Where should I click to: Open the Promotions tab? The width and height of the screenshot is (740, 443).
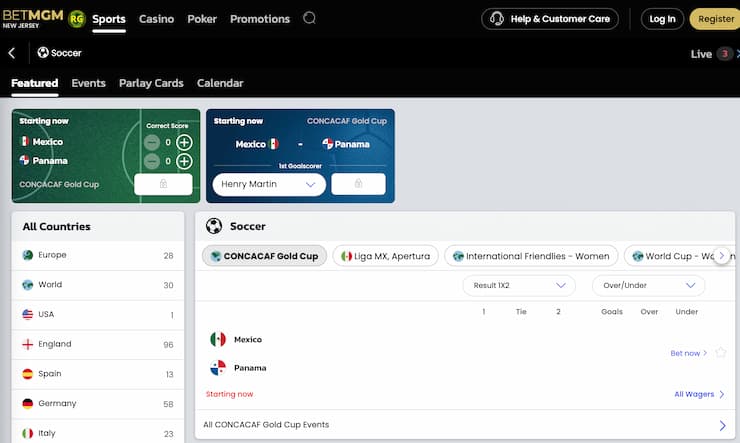pos(260,19)
